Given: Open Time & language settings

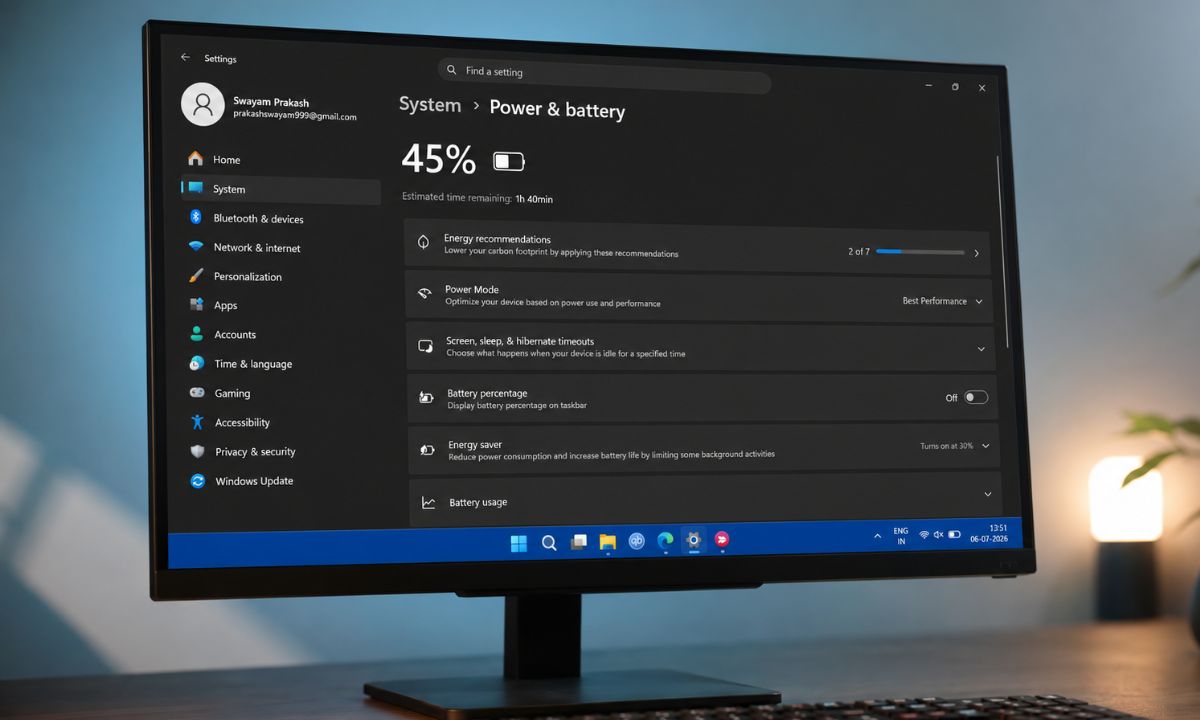Looking at the screenshot, I should [x=283, y=364].
